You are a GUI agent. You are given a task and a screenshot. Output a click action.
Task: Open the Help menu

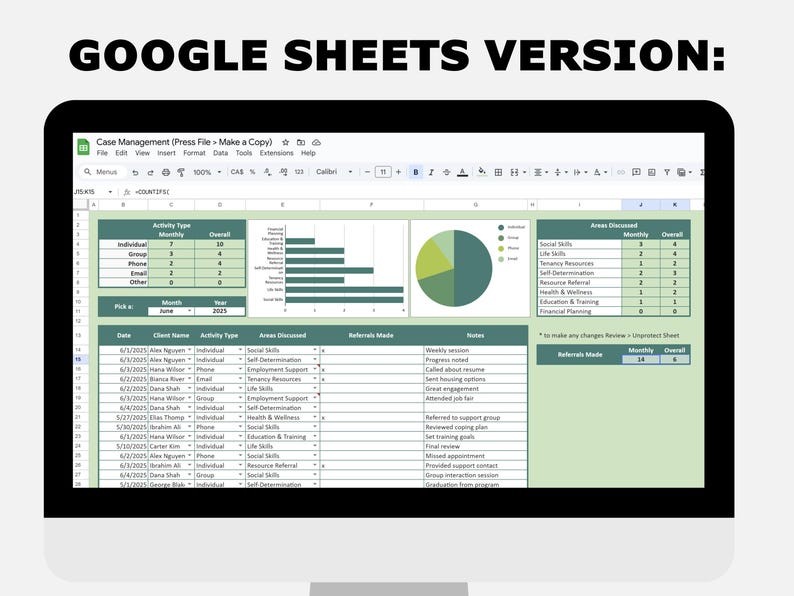[x=308, y=153]
